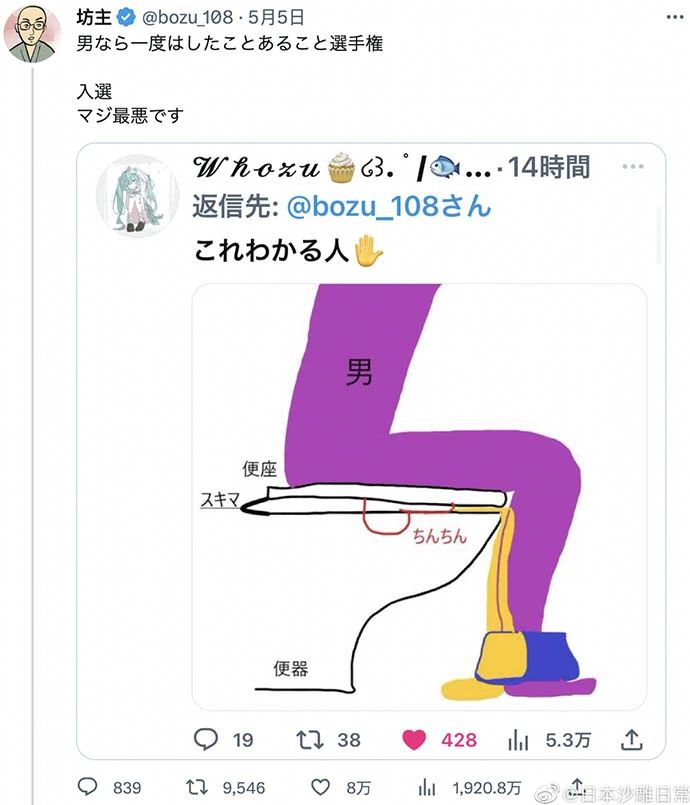Open the @bozu_108さん reply mention link
This screenshot has width=690, height=805.
[x=389, y=206]
